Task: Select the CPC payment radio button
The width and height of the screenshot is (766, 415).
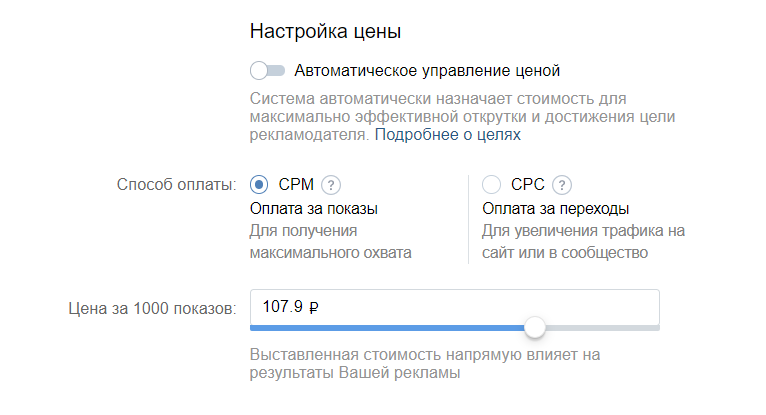Action: click(491, 185)
